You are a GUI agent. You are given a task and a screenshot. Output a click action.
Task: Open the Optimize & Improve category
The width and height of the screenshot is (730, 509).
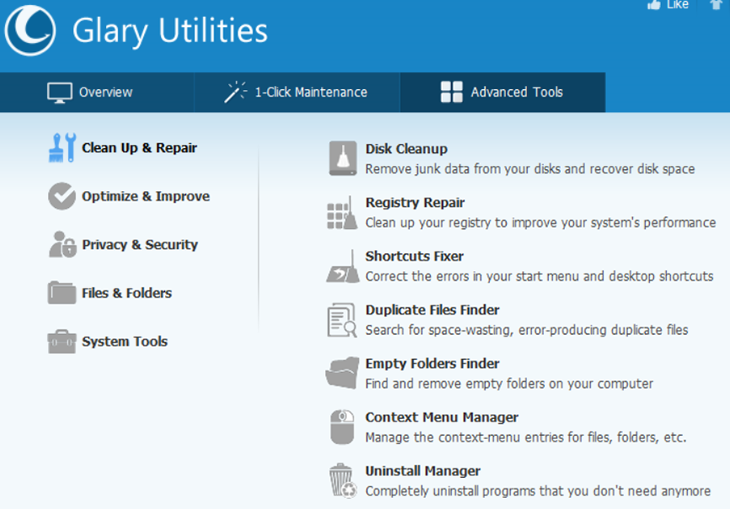tap(129, 196)
